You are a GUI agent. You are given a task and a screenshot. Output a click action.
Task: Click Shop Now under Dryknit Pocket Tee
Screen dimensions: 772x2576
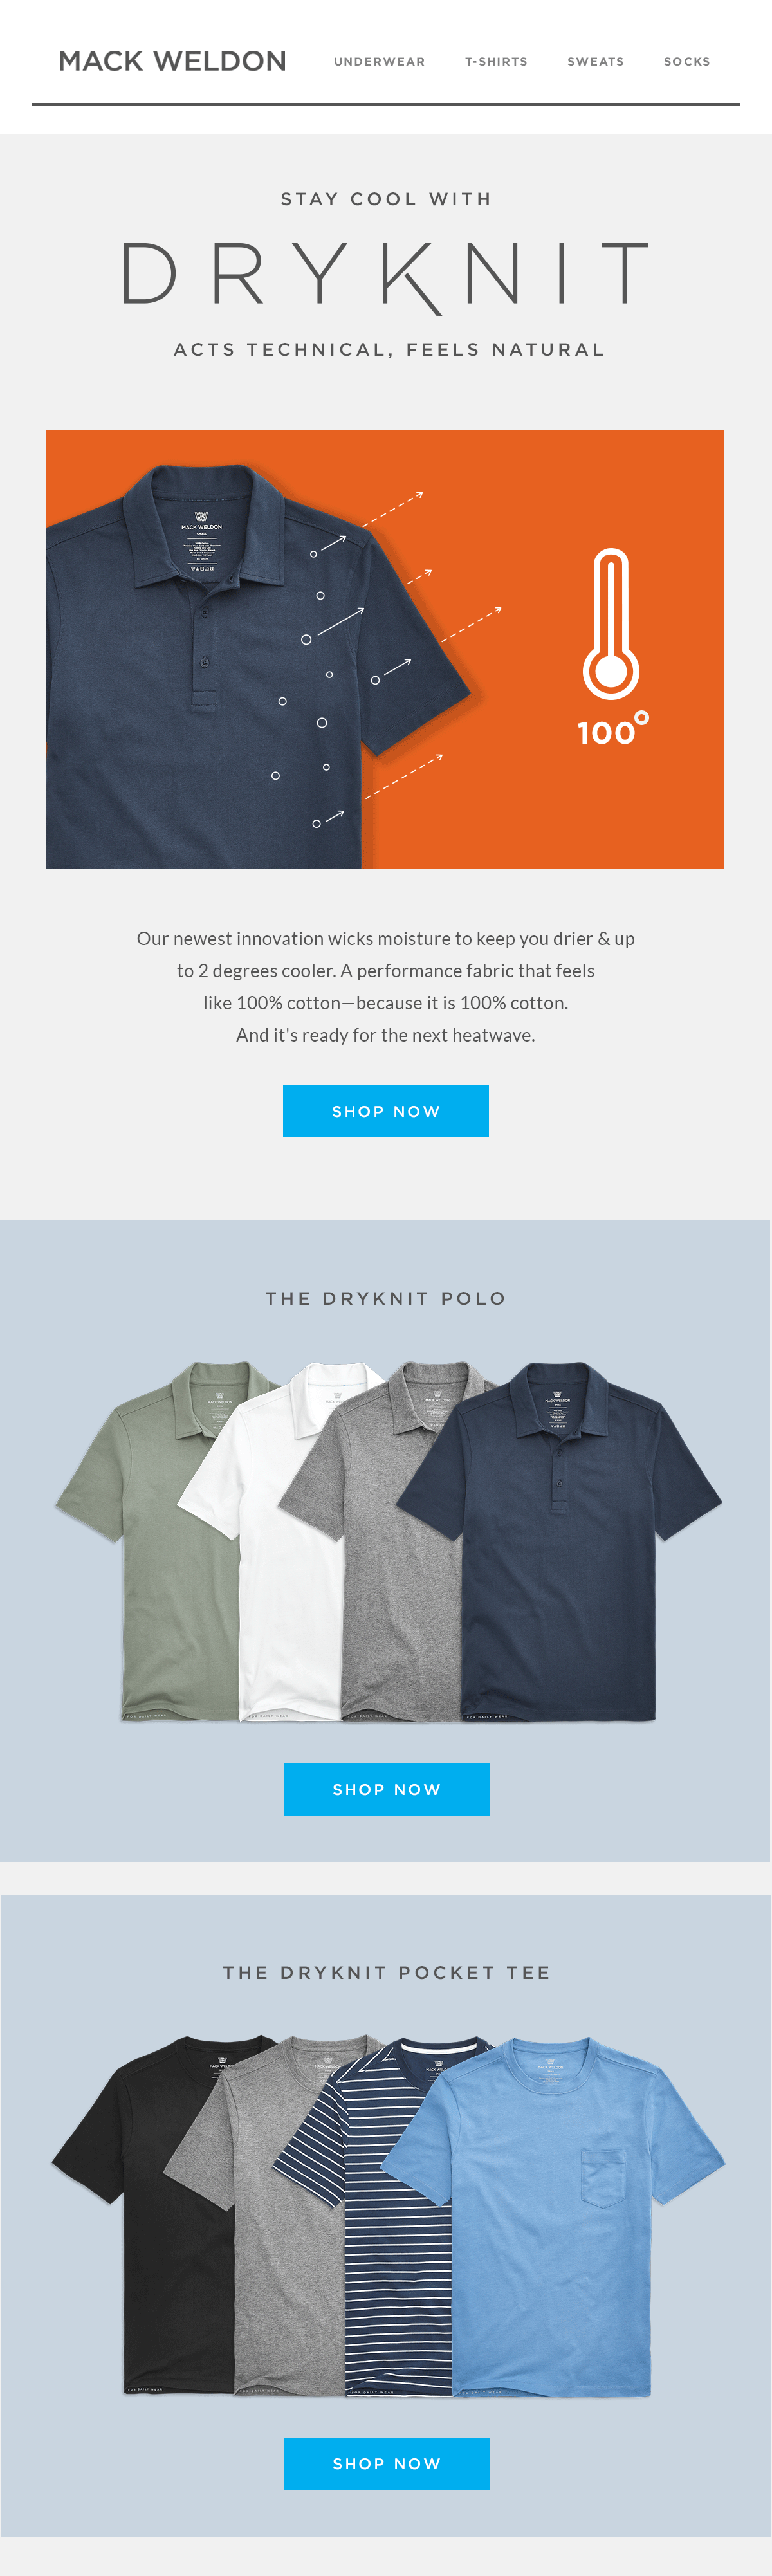click(386, 2463)
